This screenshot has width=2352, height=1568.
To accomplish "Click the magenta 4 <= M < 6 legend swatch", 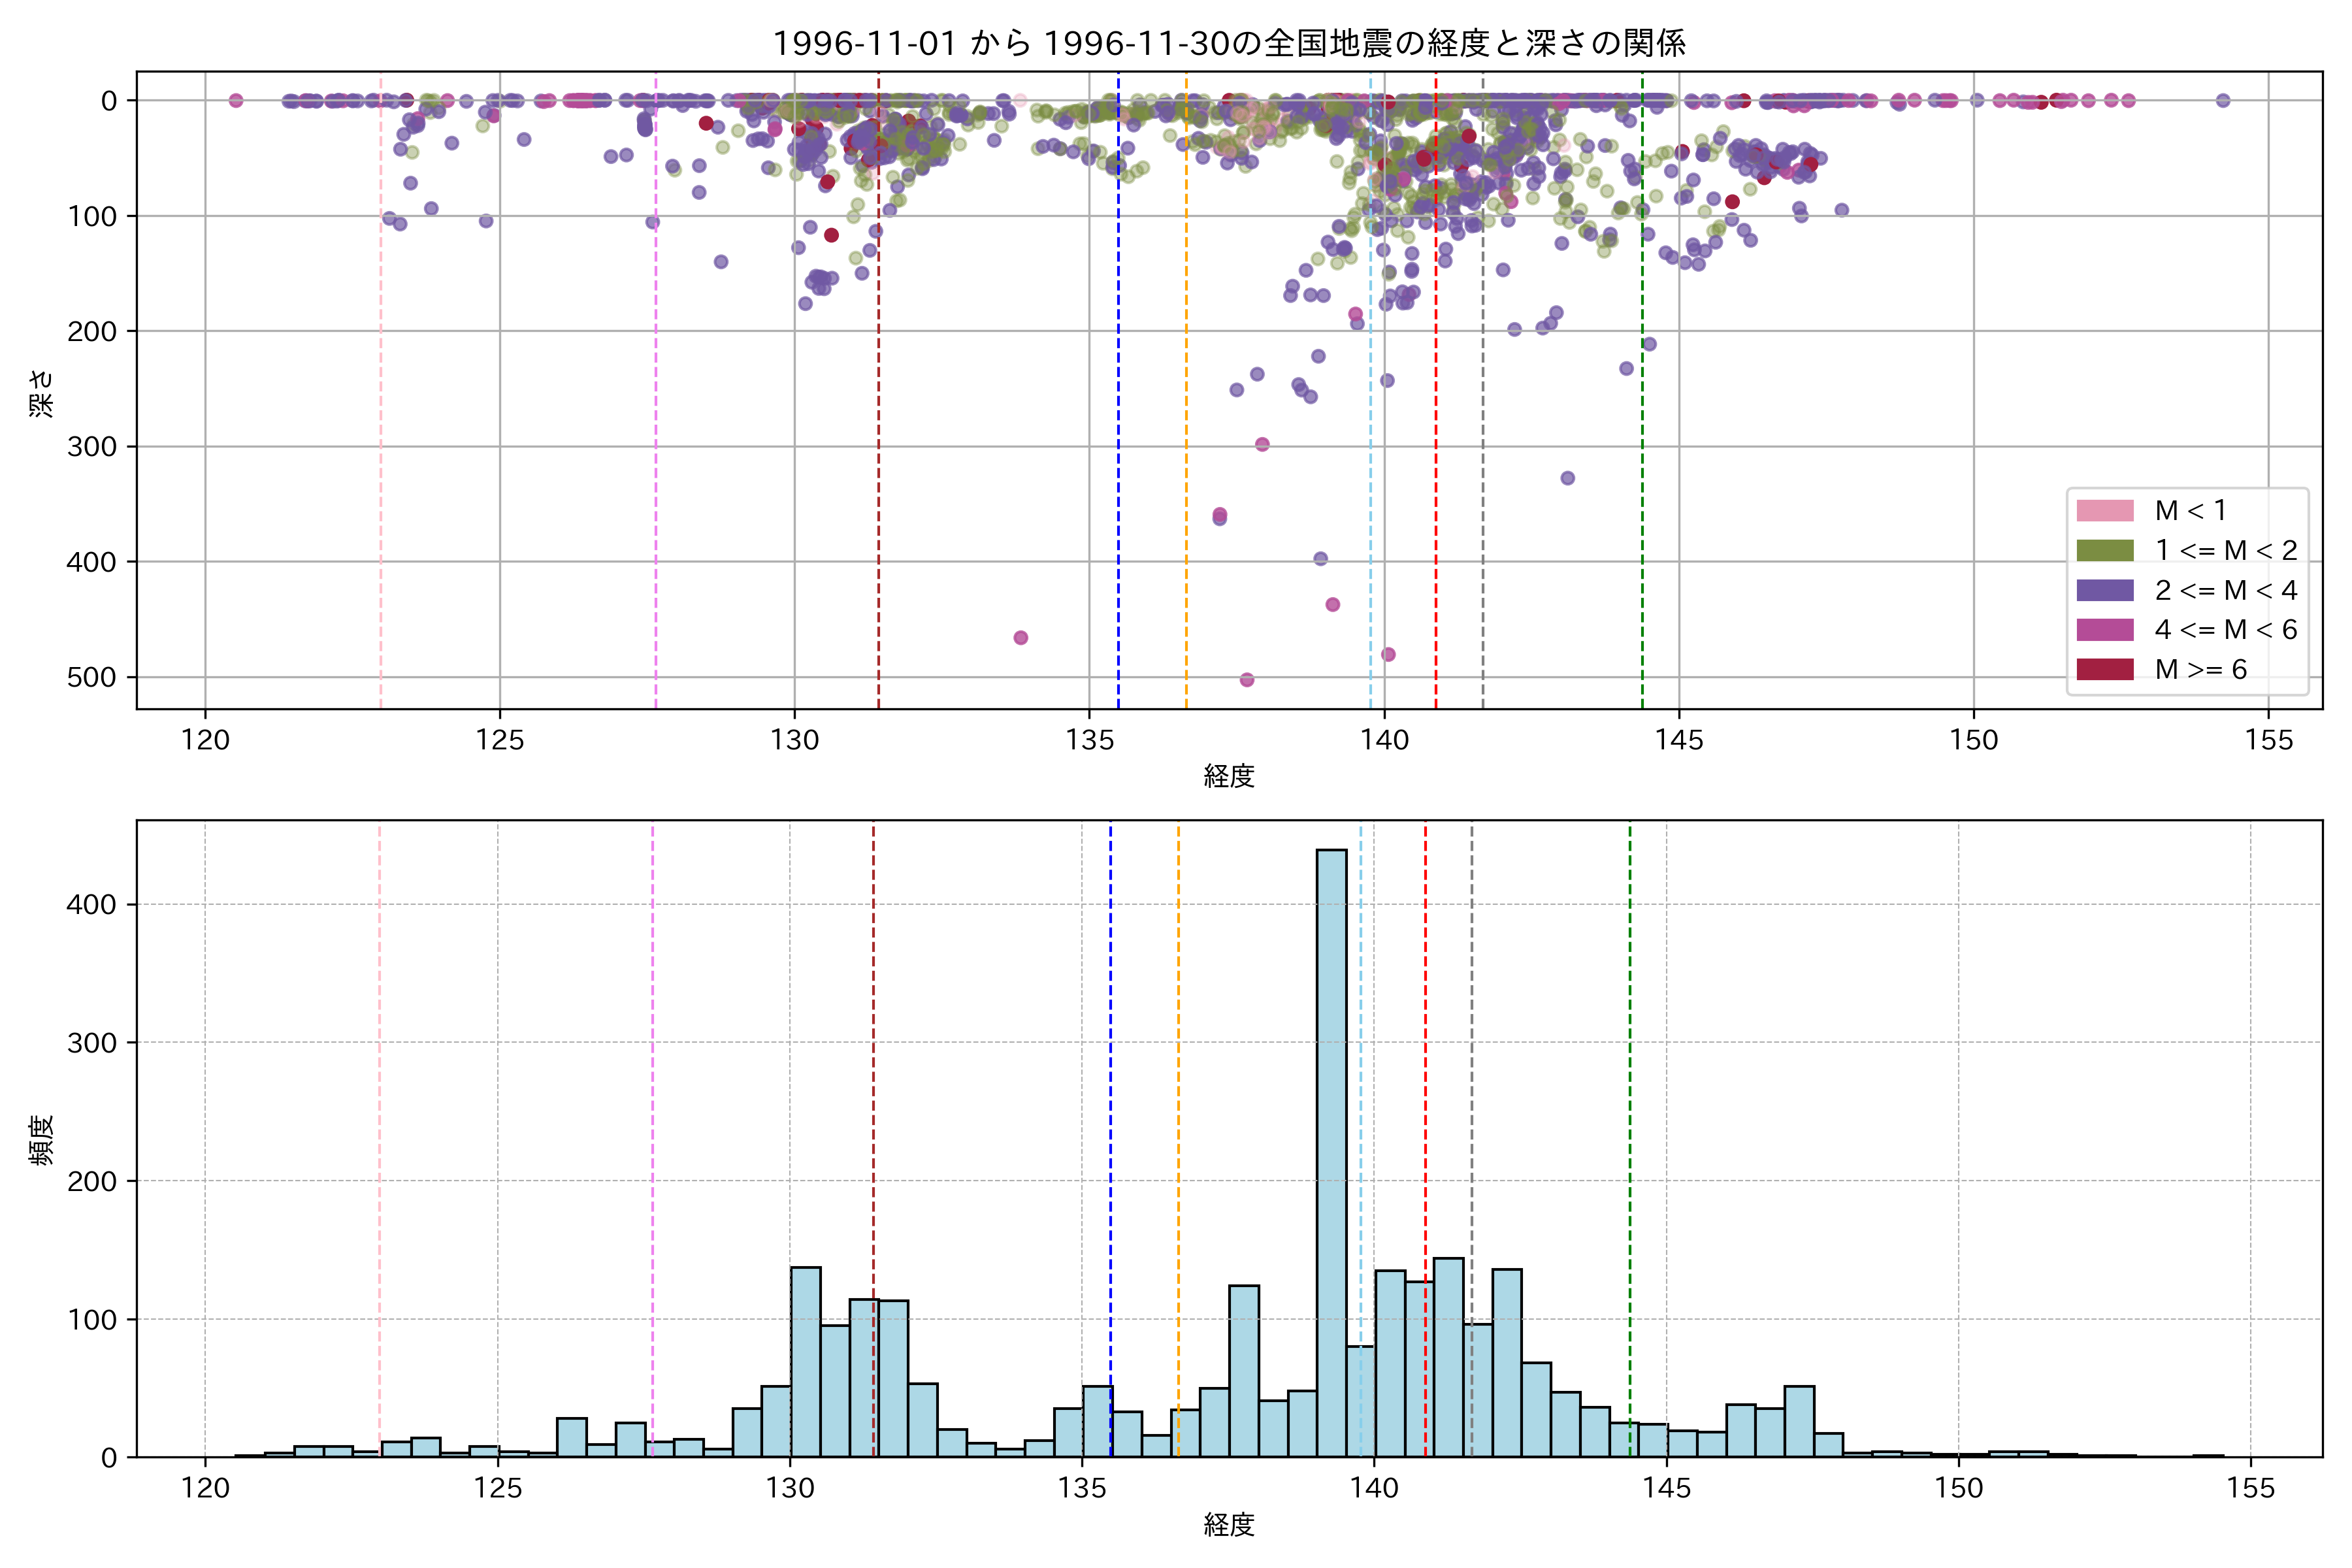I will pos(2104,630).
